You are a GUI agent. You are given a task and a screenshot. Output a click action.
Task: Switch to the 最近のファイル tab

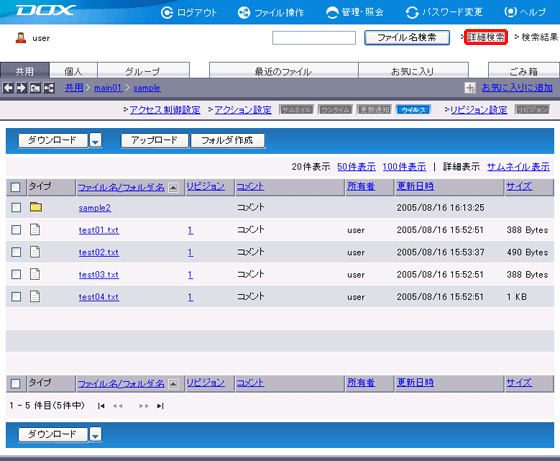284,71
